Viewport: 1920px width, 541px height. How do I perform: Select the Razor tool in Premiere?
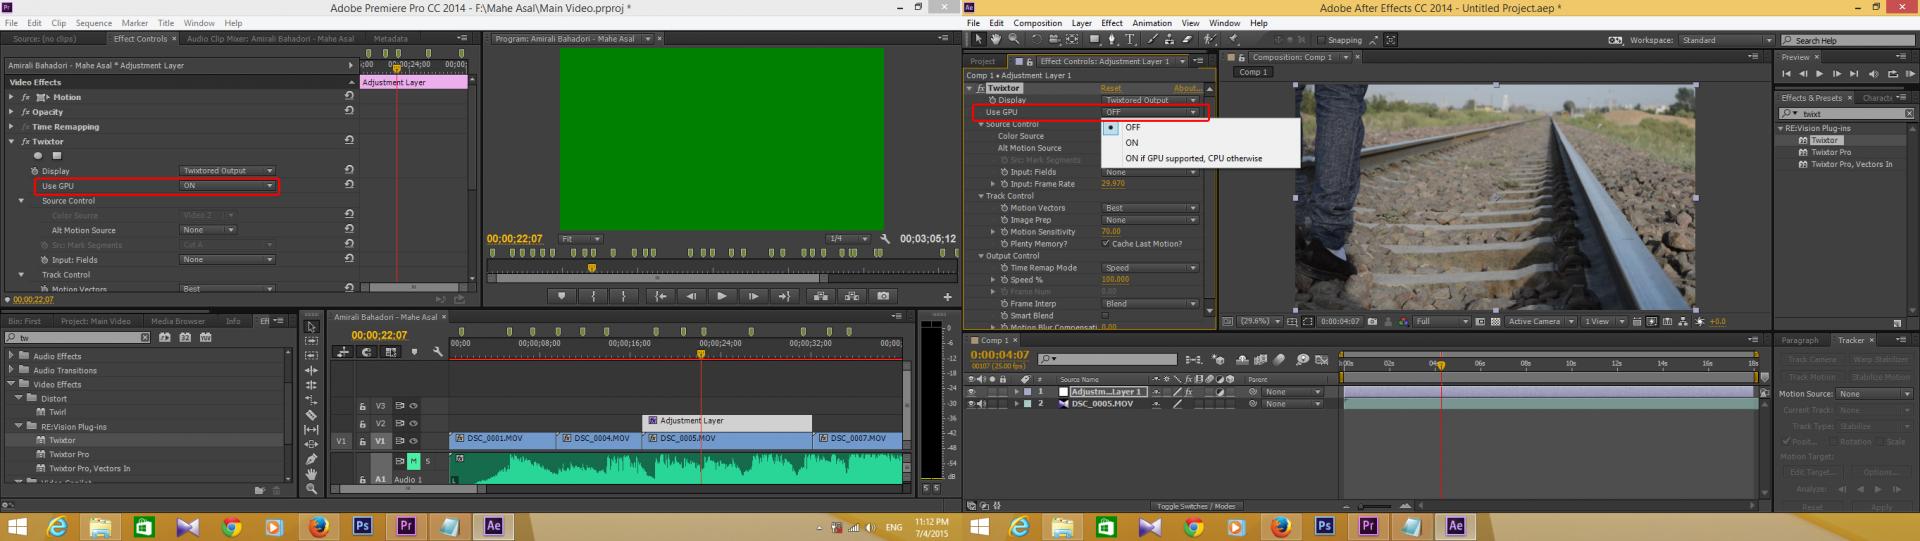(312, 415)
